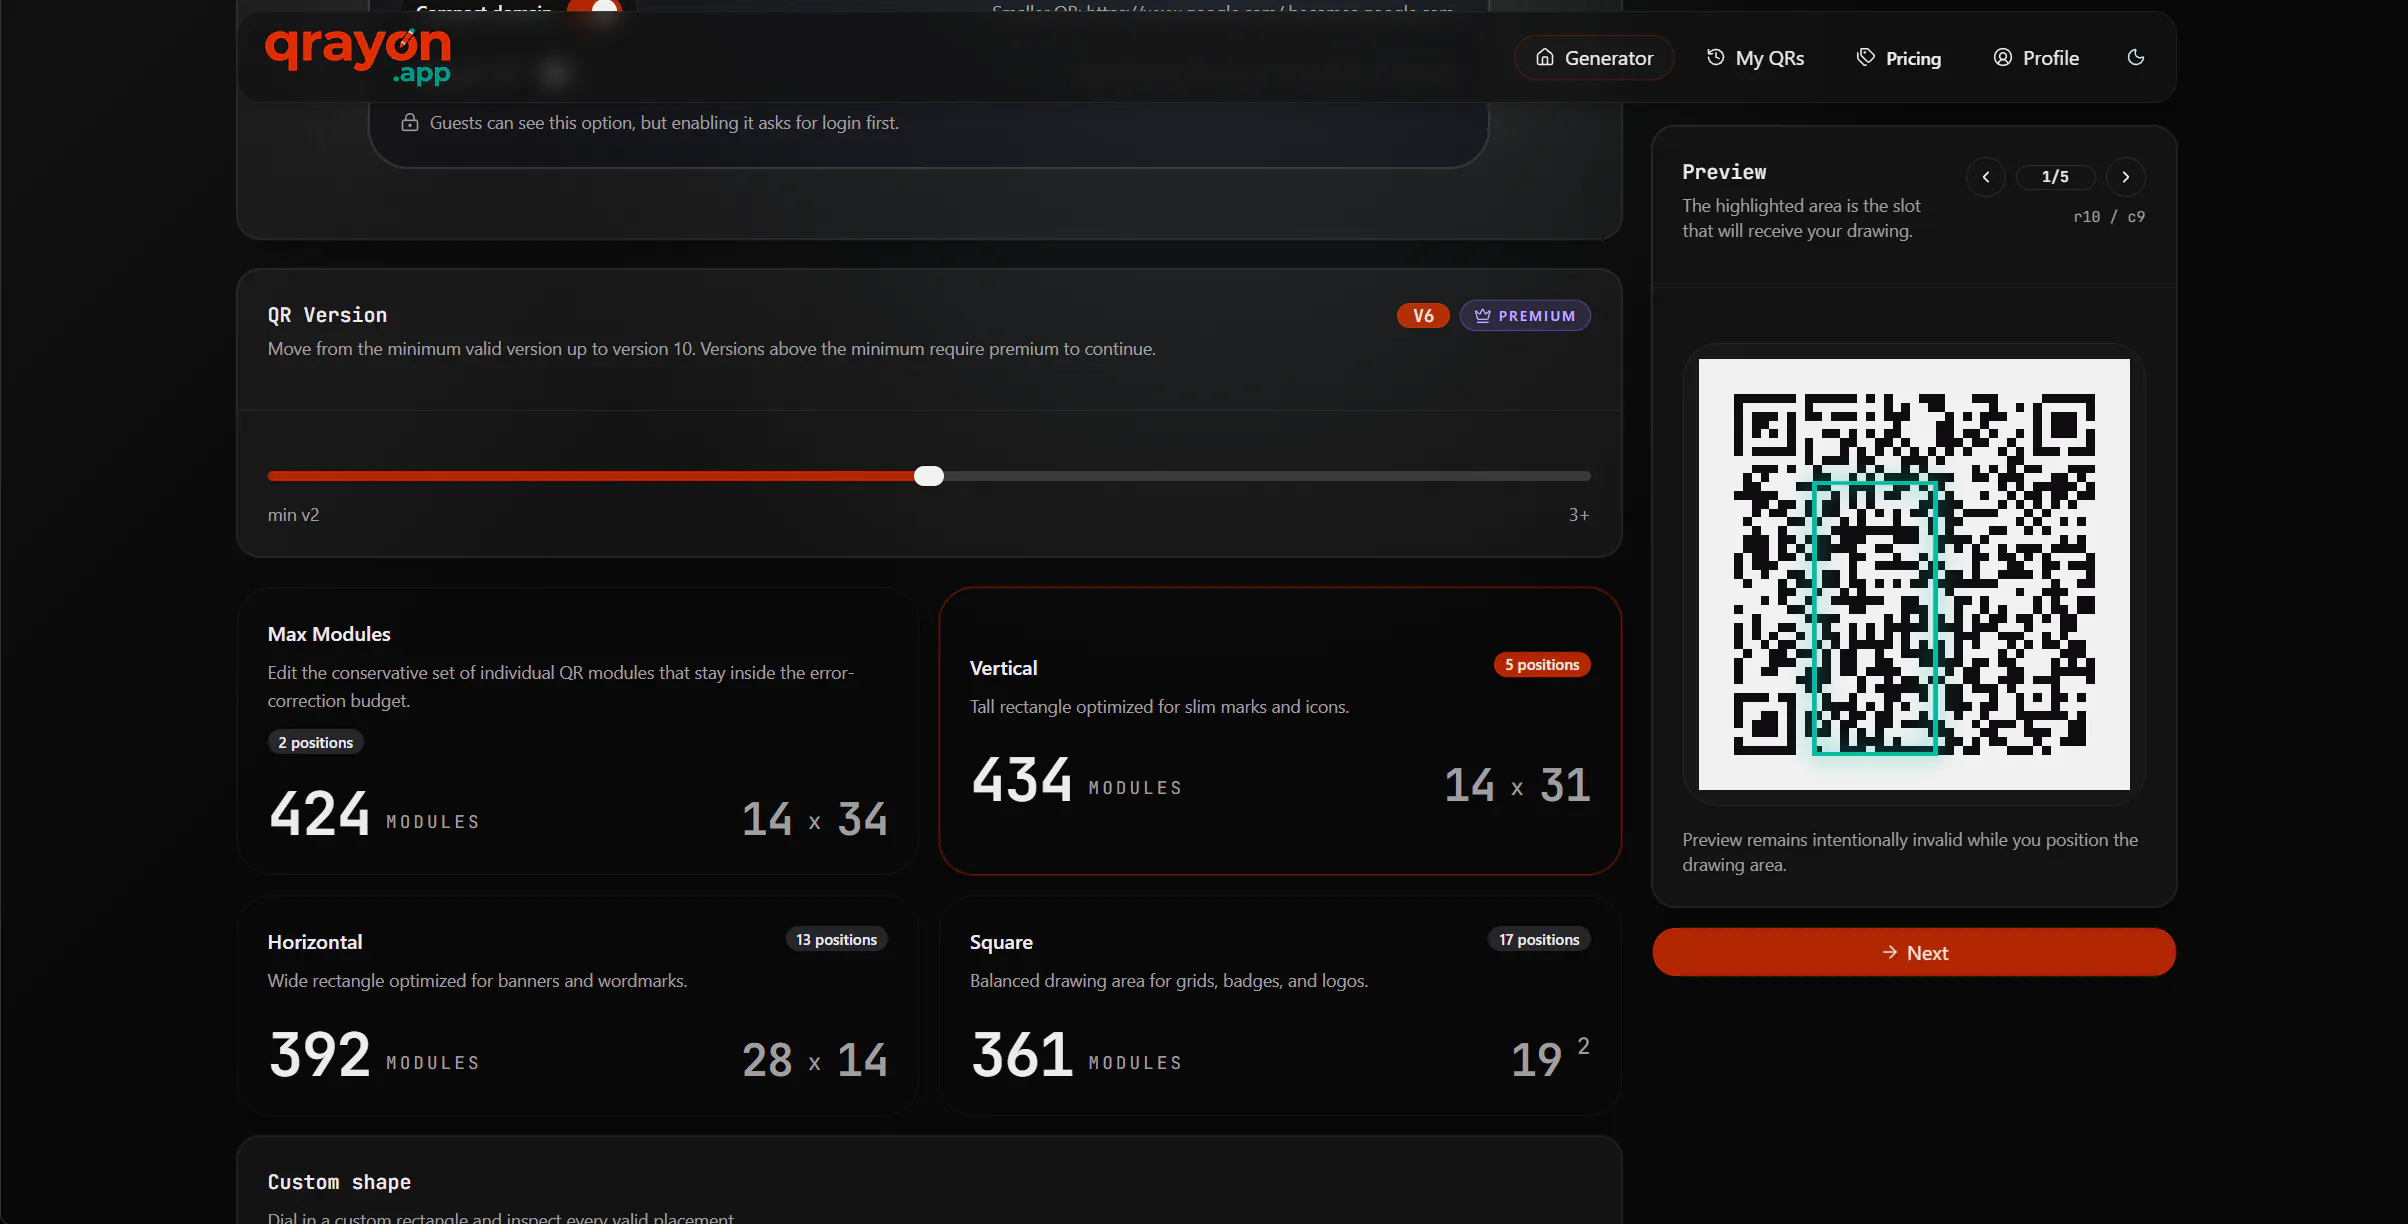Image resolution: width=2408 pixels, height=1224 pixels.
Task: Click the QR Version heading
Action: click(327, 315)
